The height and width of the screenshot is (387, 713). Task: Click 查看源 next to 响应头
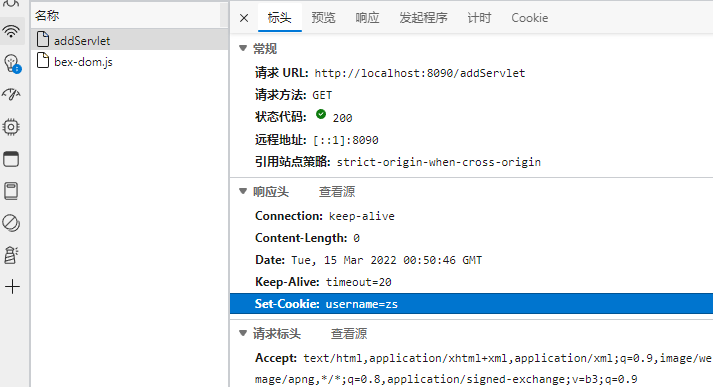pos(336,191)
